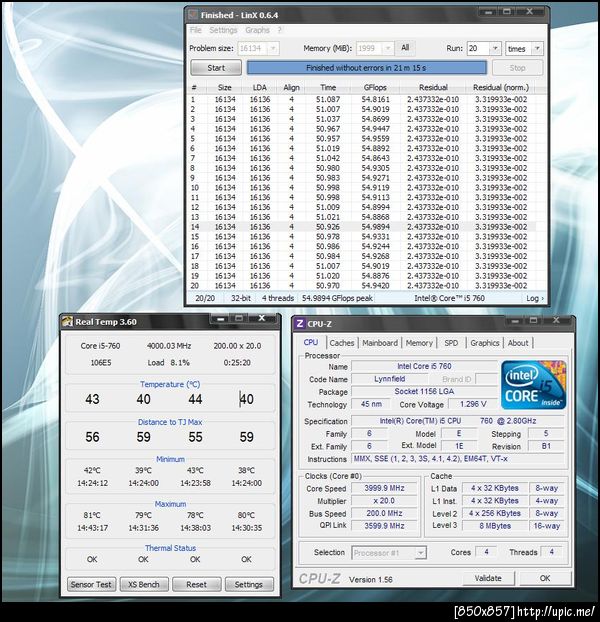Open the Run count dropdown showing 20
The image size is (600, 622).
[495, 48]
